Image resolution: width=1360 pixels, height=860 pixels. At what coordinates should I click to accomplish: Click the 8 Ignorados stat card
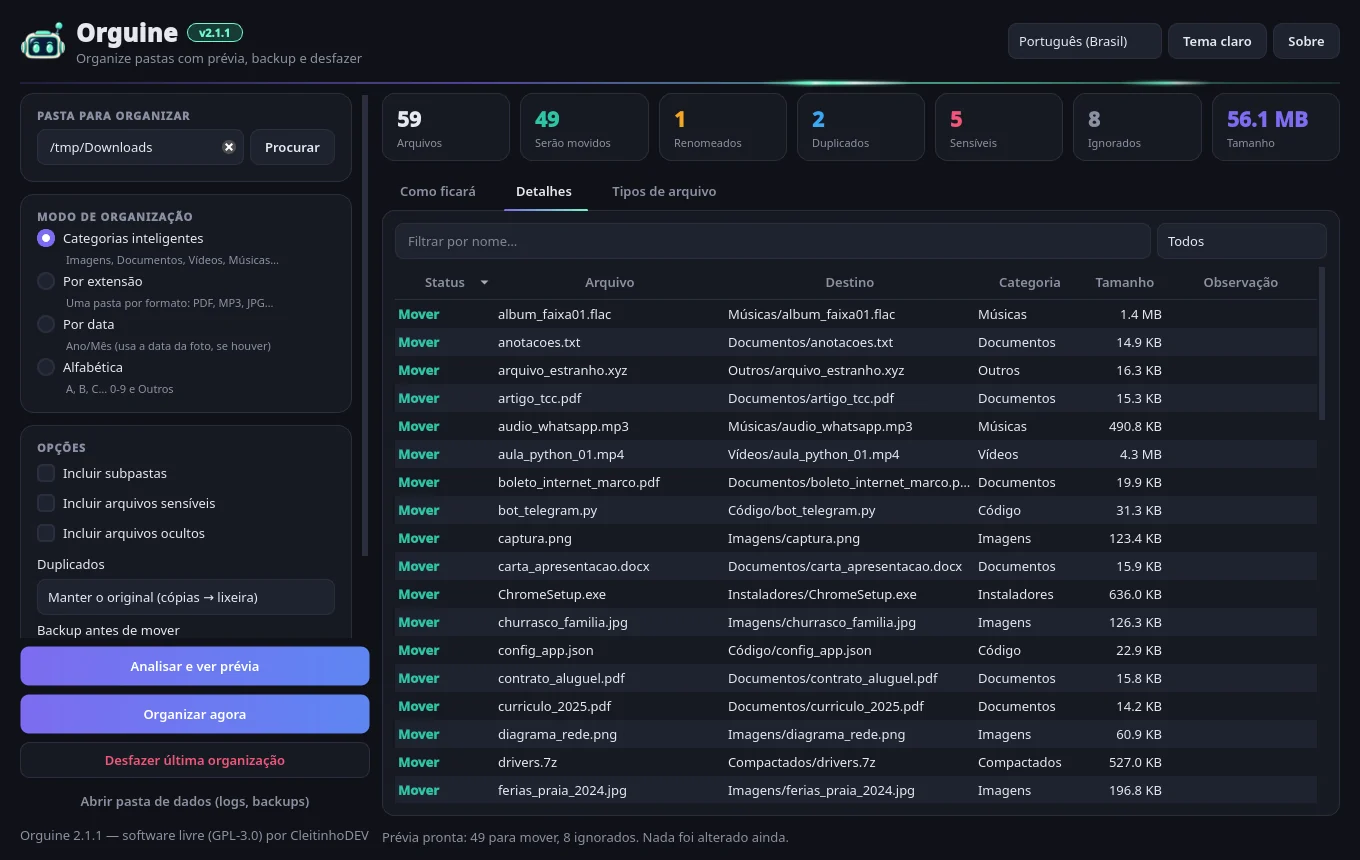pos(1137,127)
